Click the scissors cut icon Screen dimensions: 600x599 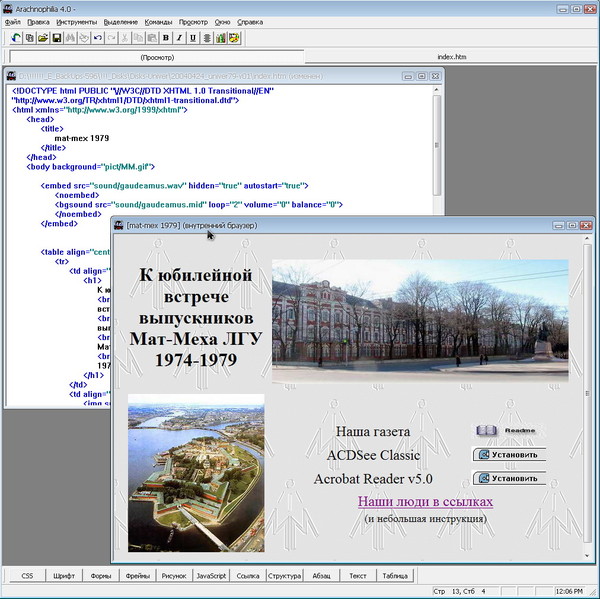[x=125, y=38]
